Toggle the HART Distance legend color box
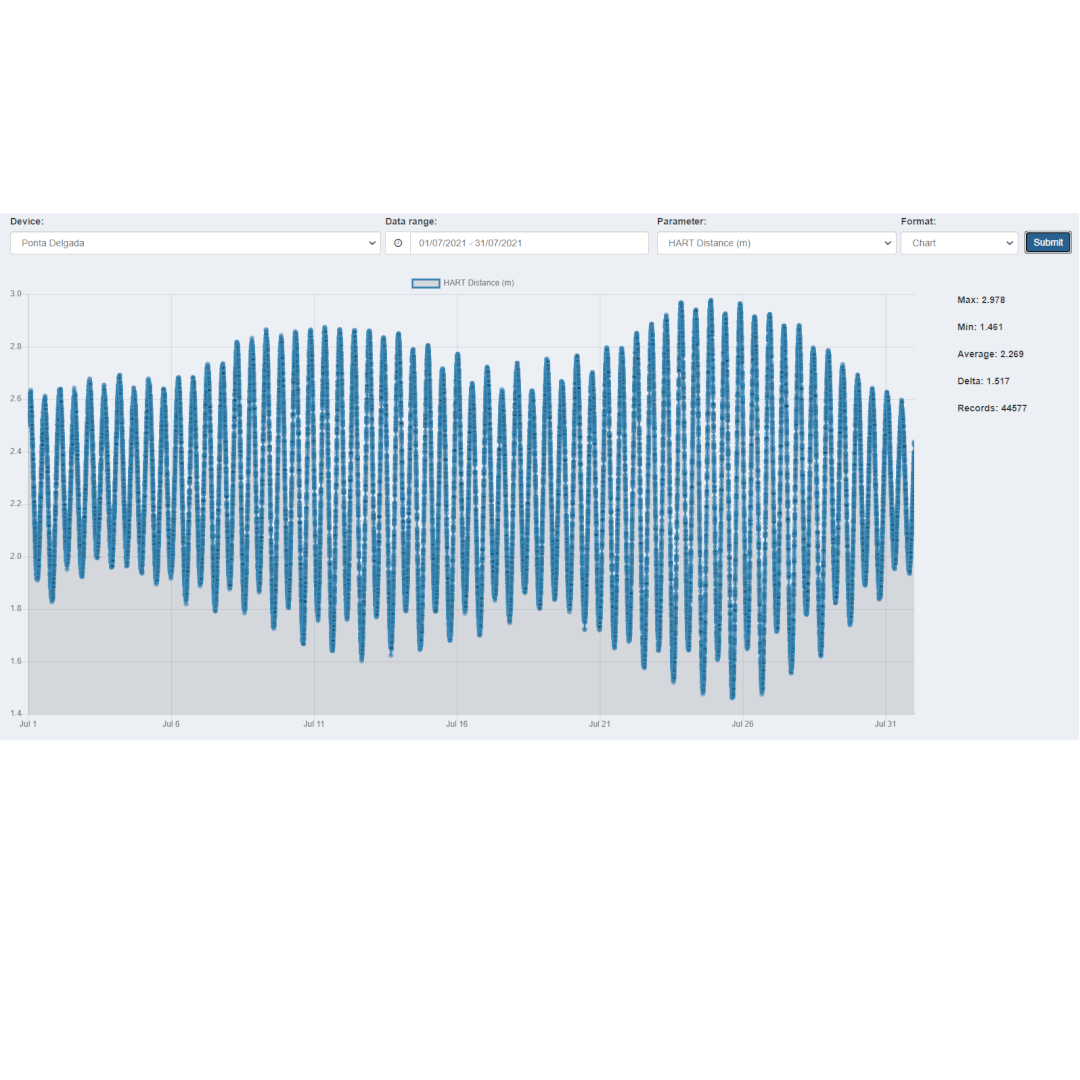Screen dimensions: 1080x1080 coord(425,283)
